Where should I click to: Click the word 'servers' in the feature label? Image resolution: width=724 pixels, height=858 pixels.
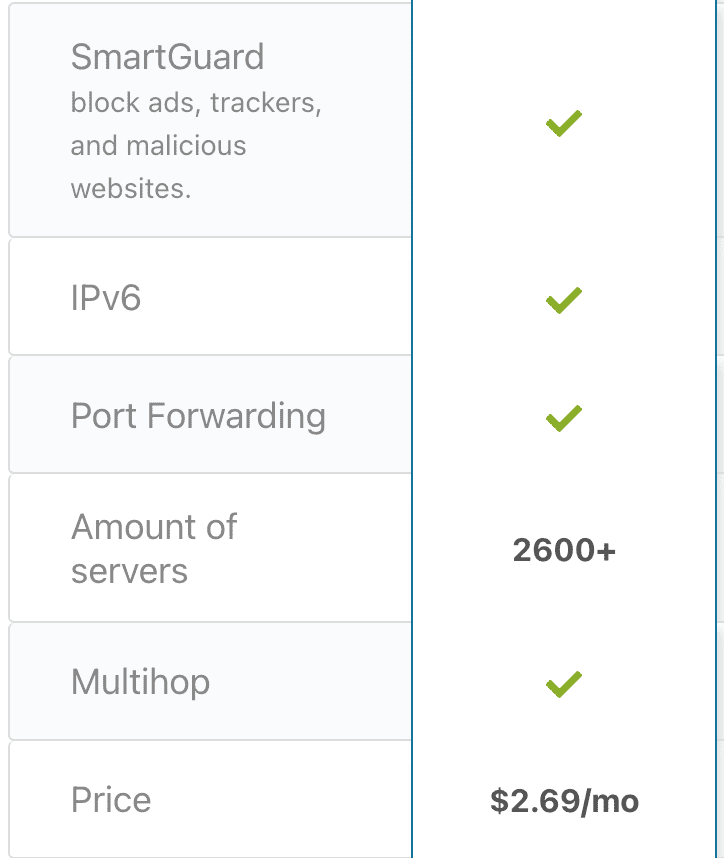129,572
